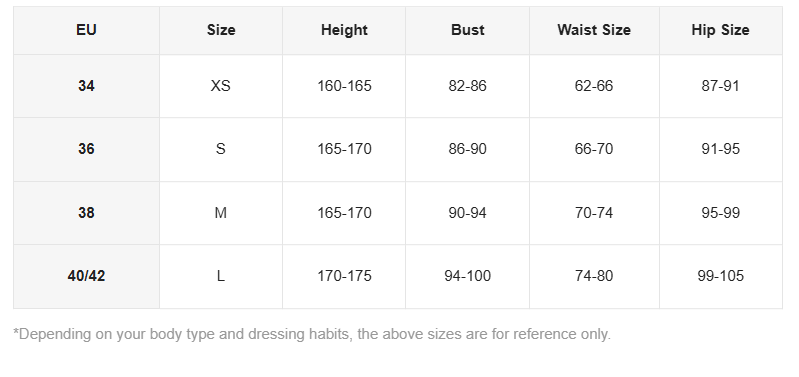This screenshot has height=377, width=799.
Task: Select the EU 40/42 row label
Action: 86,276
